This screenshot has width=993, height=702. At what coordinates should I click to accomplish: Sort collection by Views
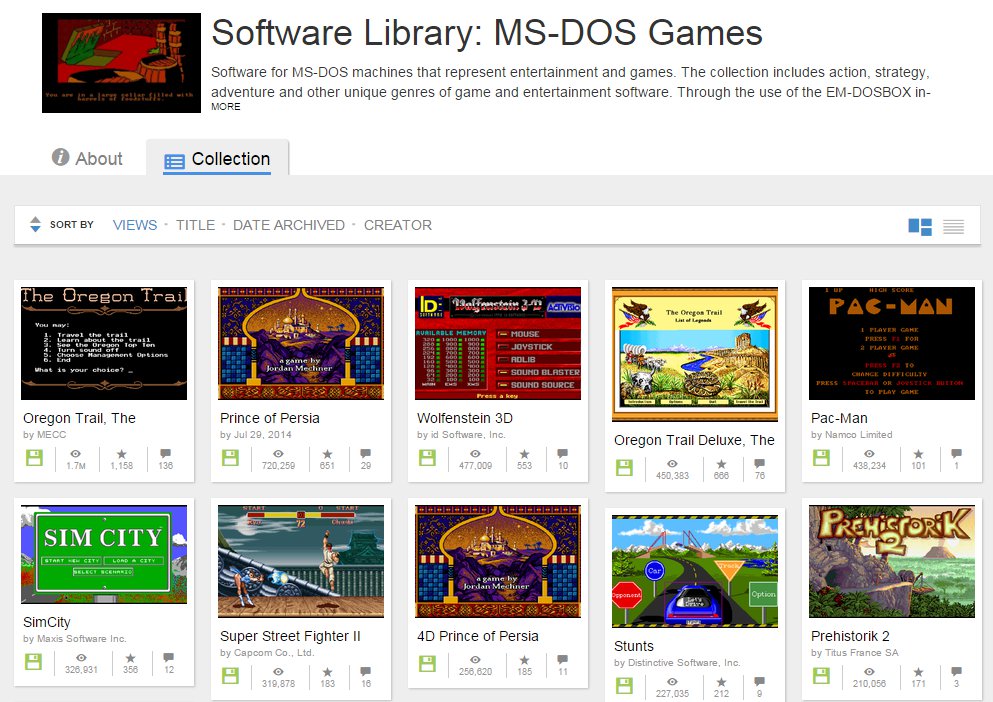click(135, 225)
